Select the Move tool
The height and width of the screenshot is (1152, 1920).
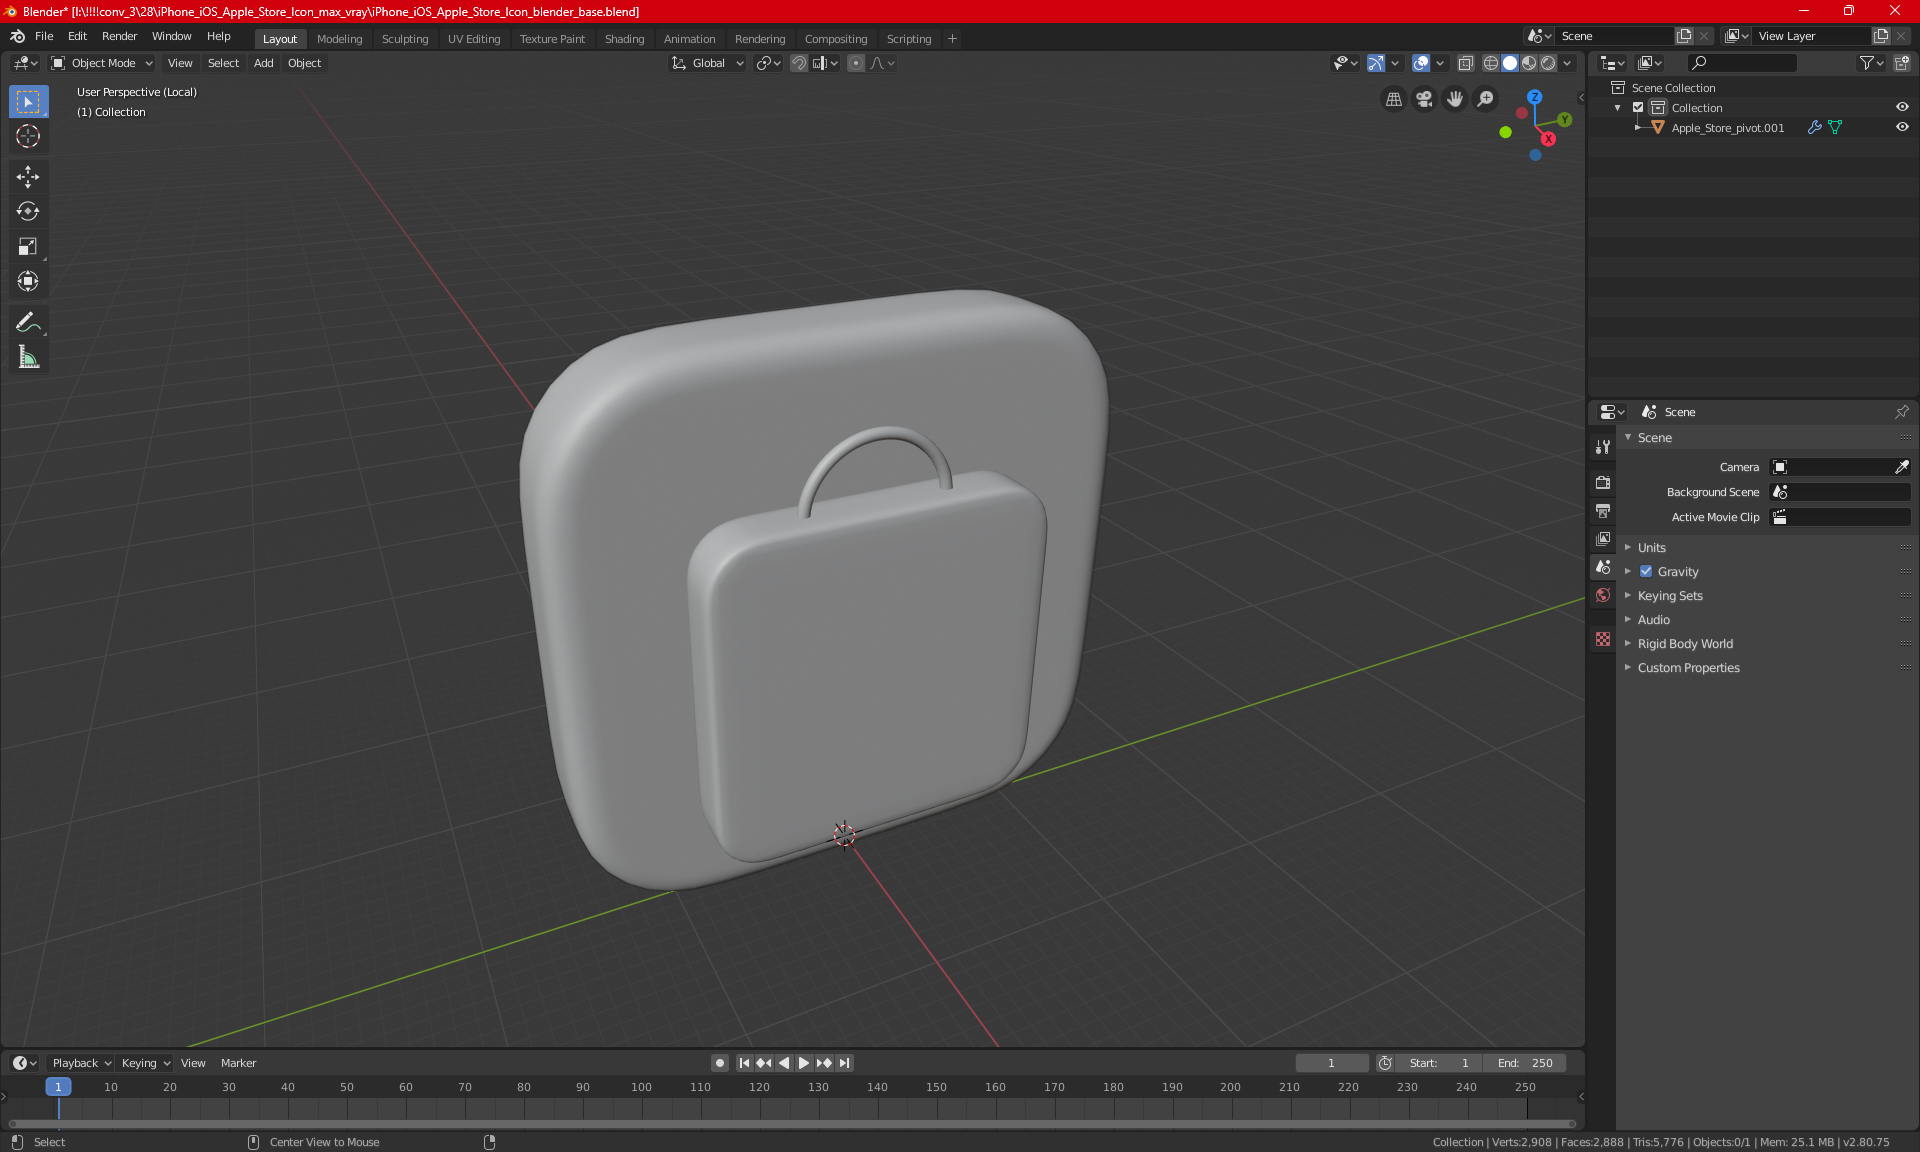(28, 177)
